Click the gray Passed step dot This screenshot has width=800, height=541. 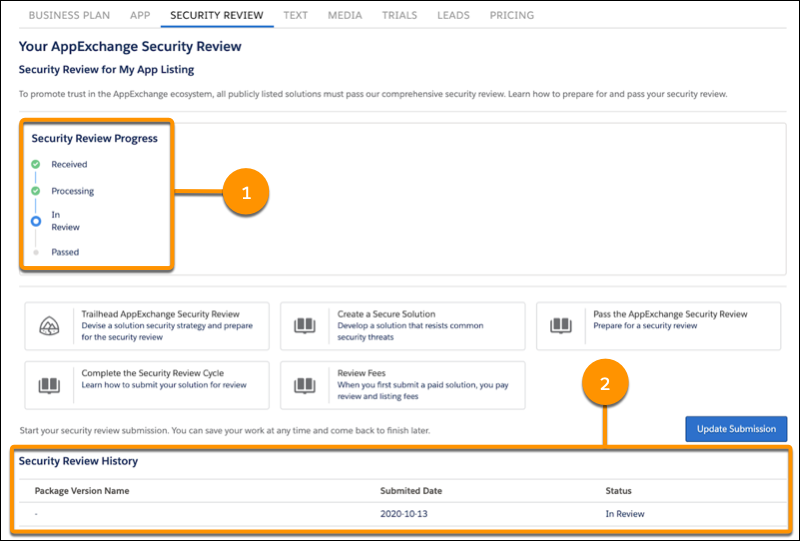pyautogui.click(x=36, y=252)
